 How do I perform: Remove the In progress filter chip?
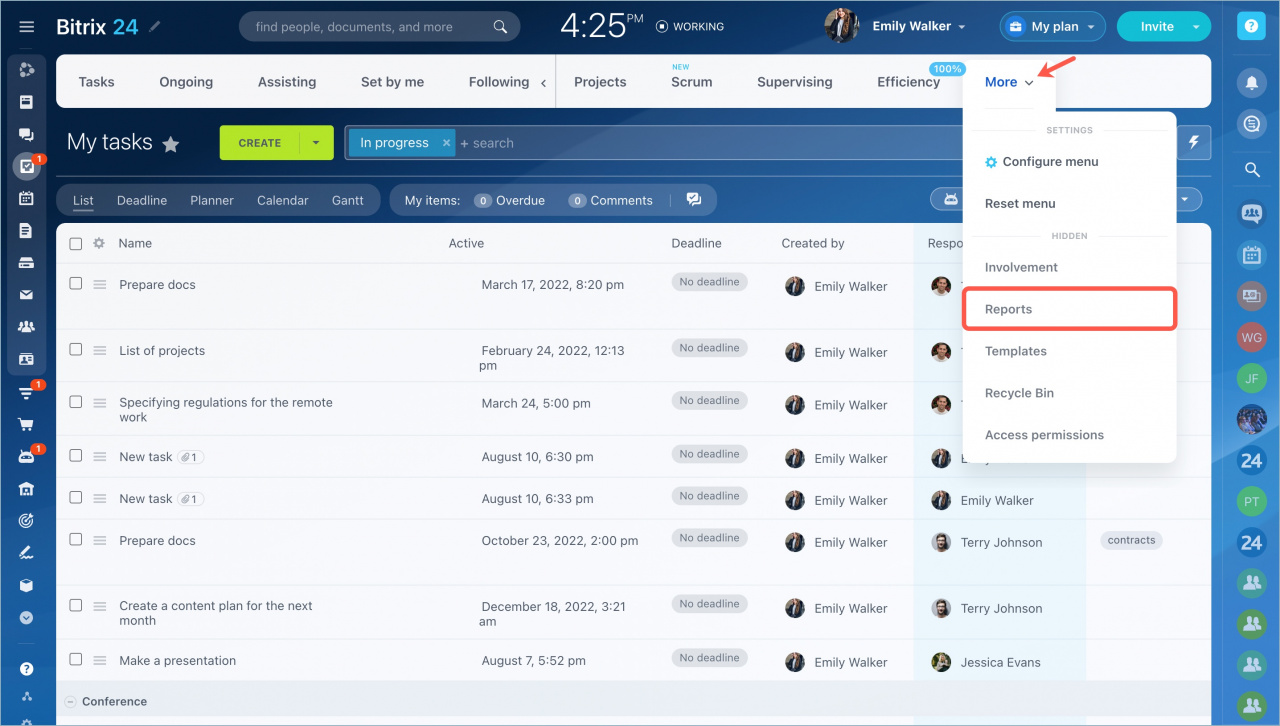445,143
